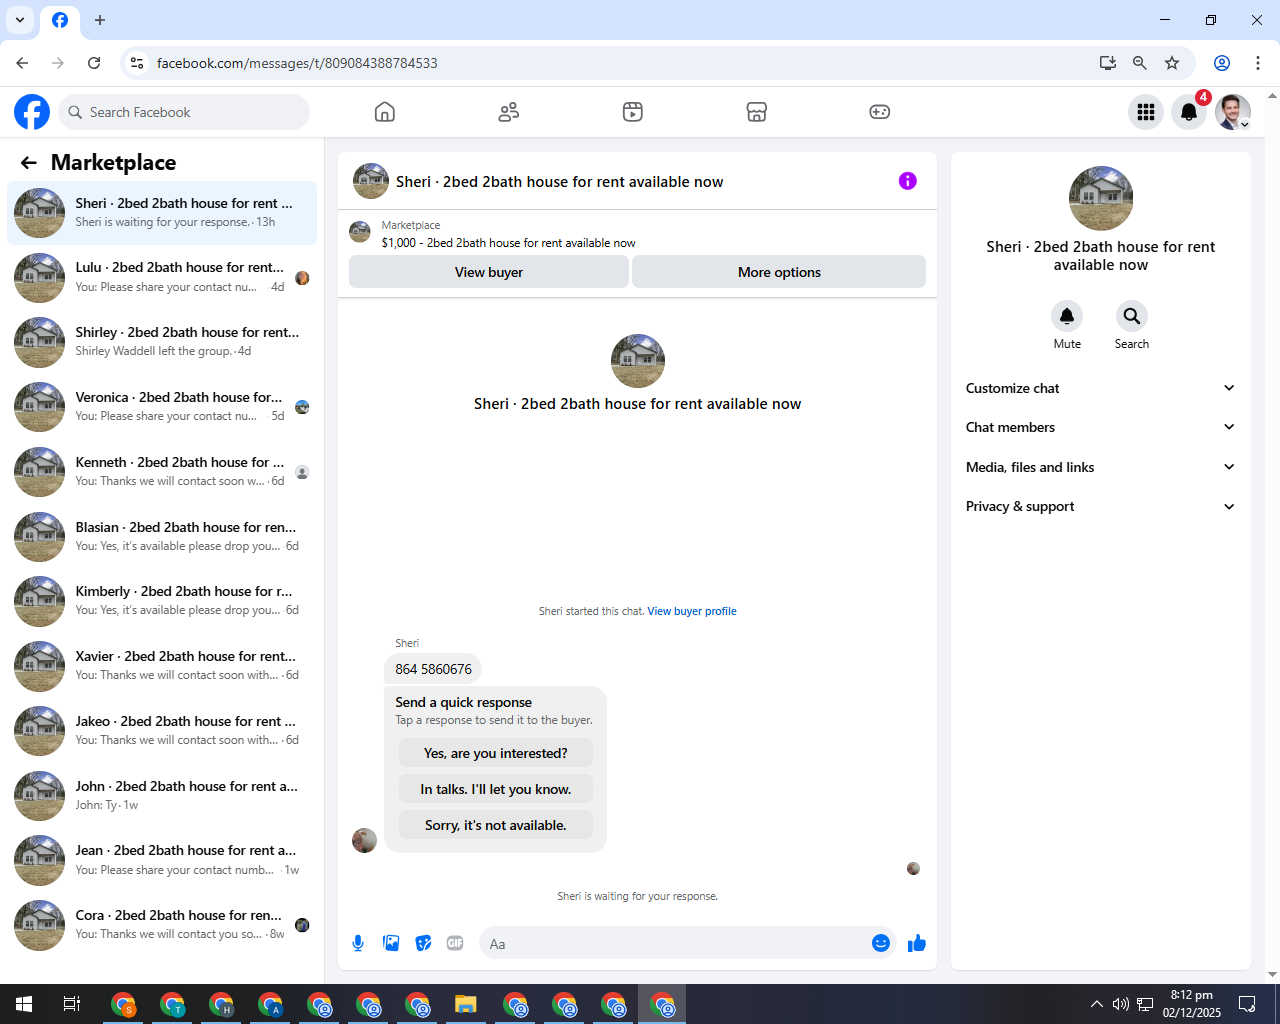Open Cora conversation in list
The image size is (1280, 1024).
[x=162, y=925]
